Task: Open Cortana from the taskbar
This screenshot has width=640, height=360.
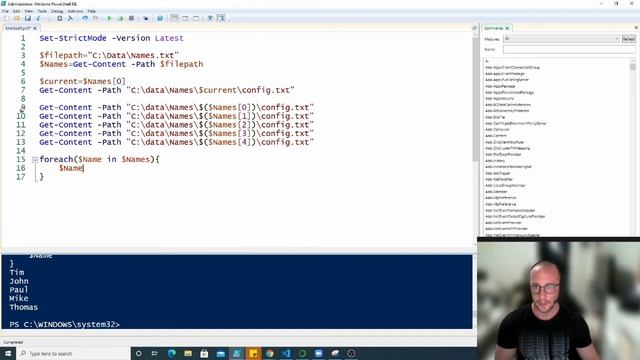Action: (x=138, y=353)
